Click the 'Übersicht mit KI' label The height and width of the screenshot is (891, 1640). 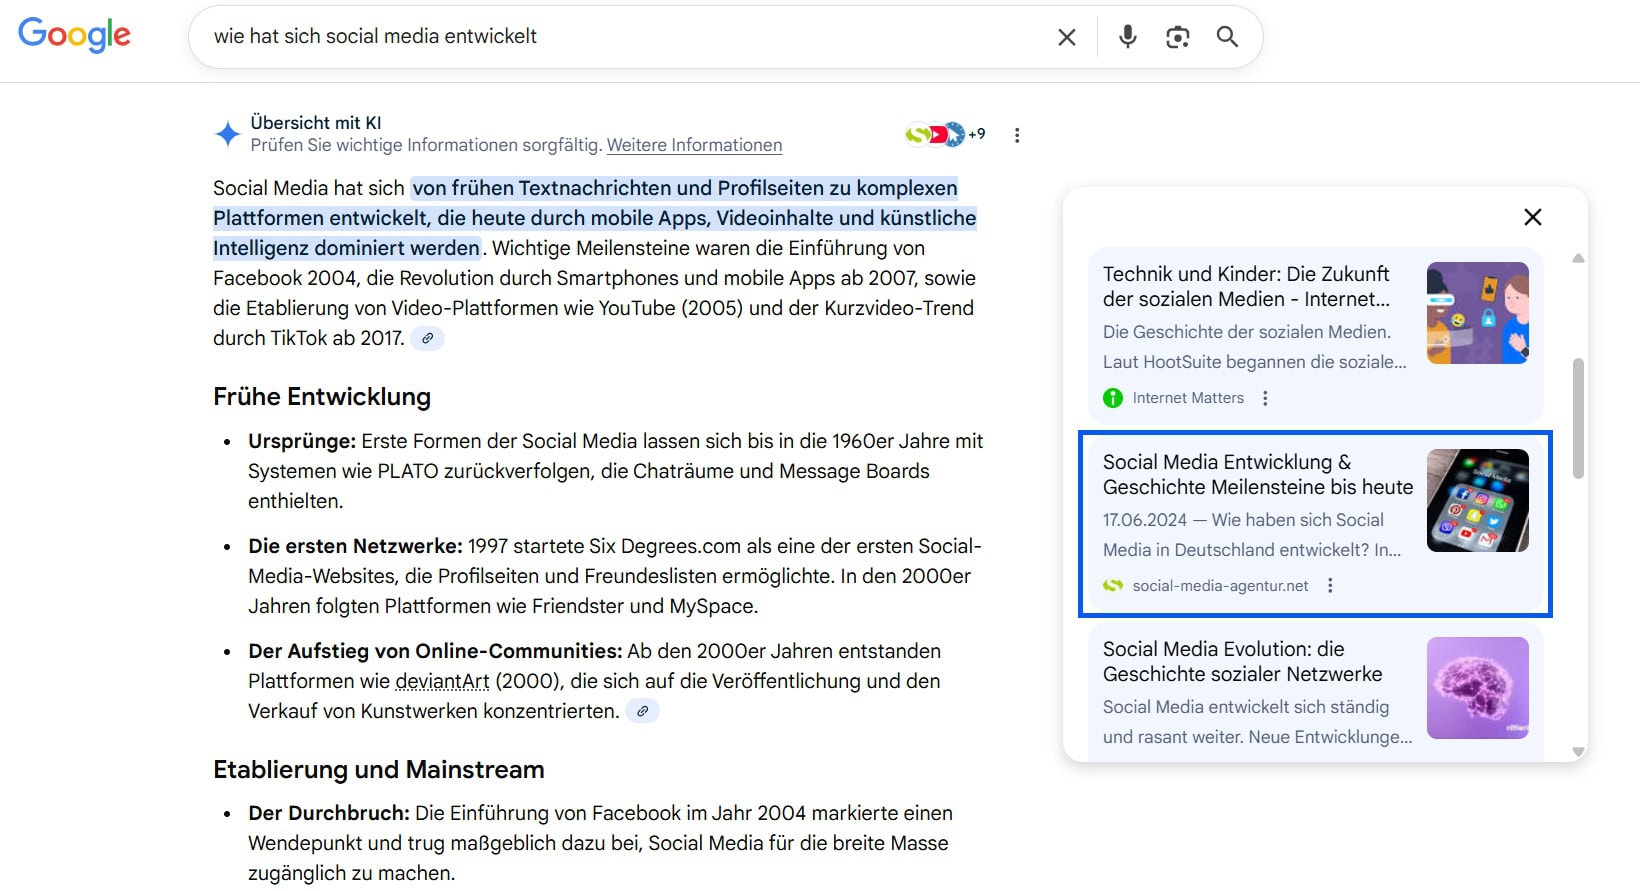tap(316, 123)
